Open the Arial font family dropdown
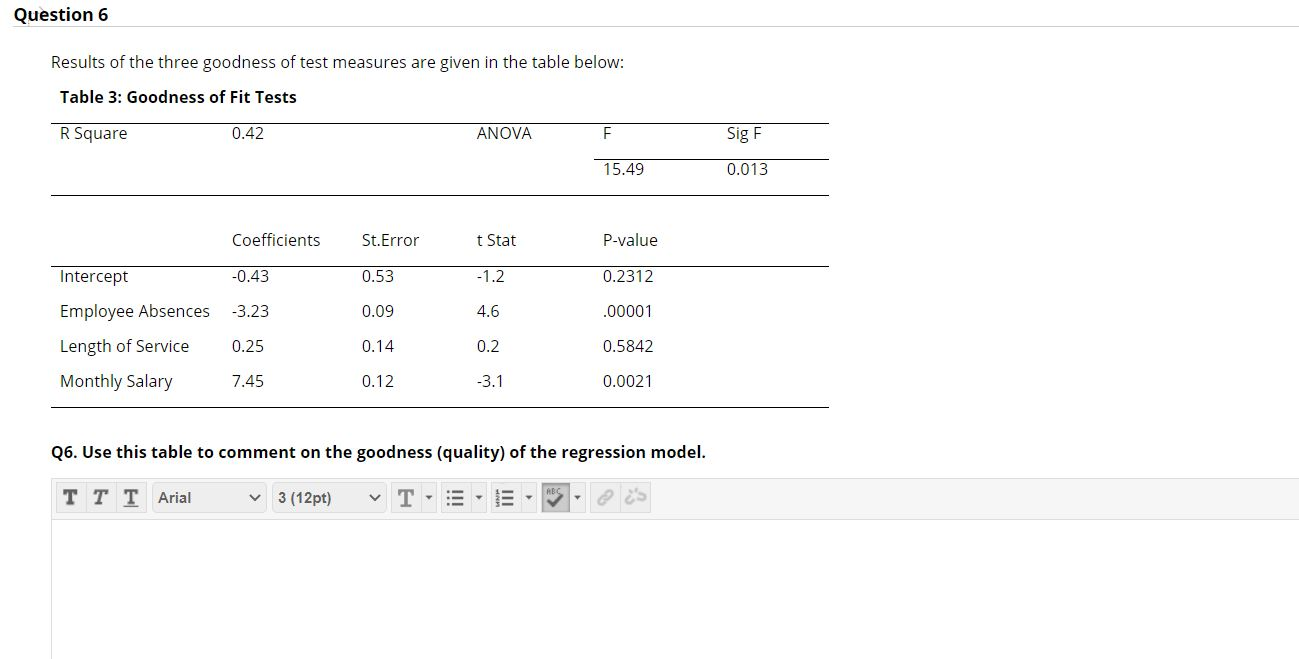1299x659 pixels. (x=209, y=497)
